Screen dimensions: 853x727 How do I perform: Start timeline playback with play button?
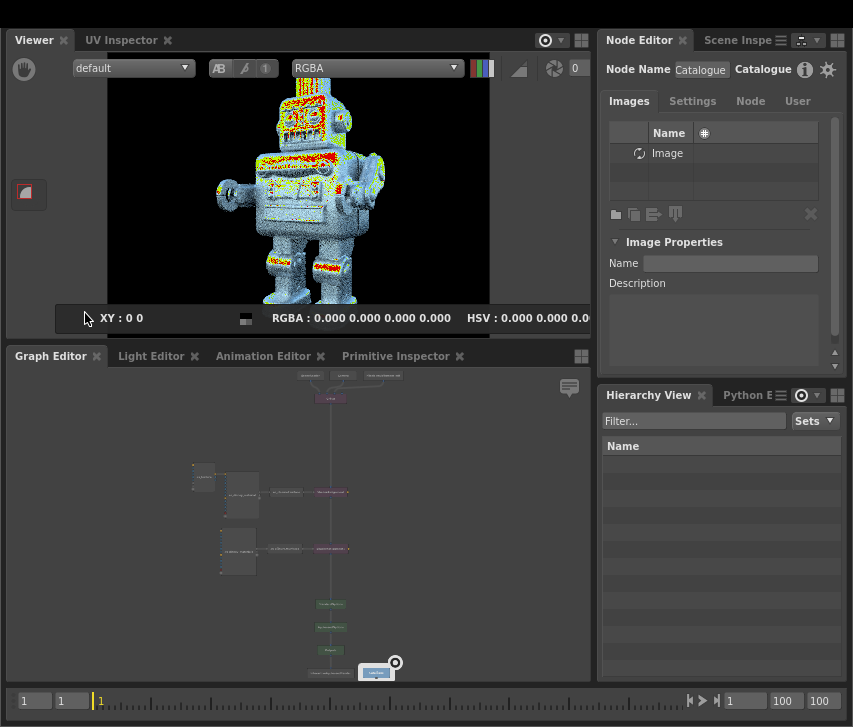(x=703, y=701)
